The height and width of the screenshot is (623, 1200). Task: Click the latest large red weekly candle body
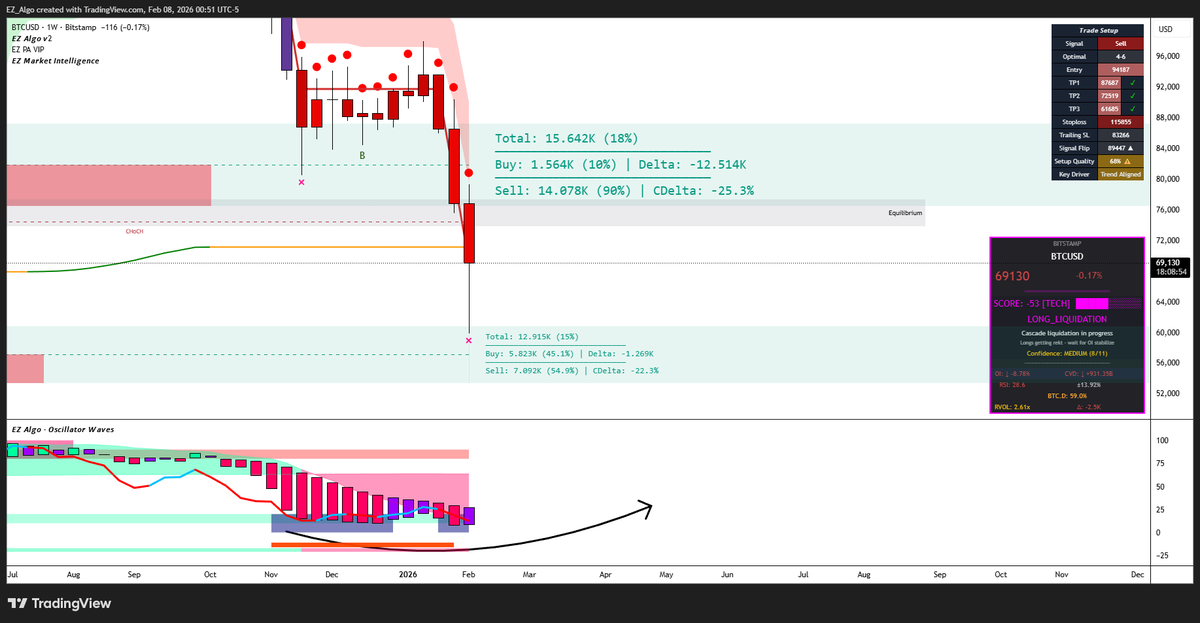[x=468, y=233]
